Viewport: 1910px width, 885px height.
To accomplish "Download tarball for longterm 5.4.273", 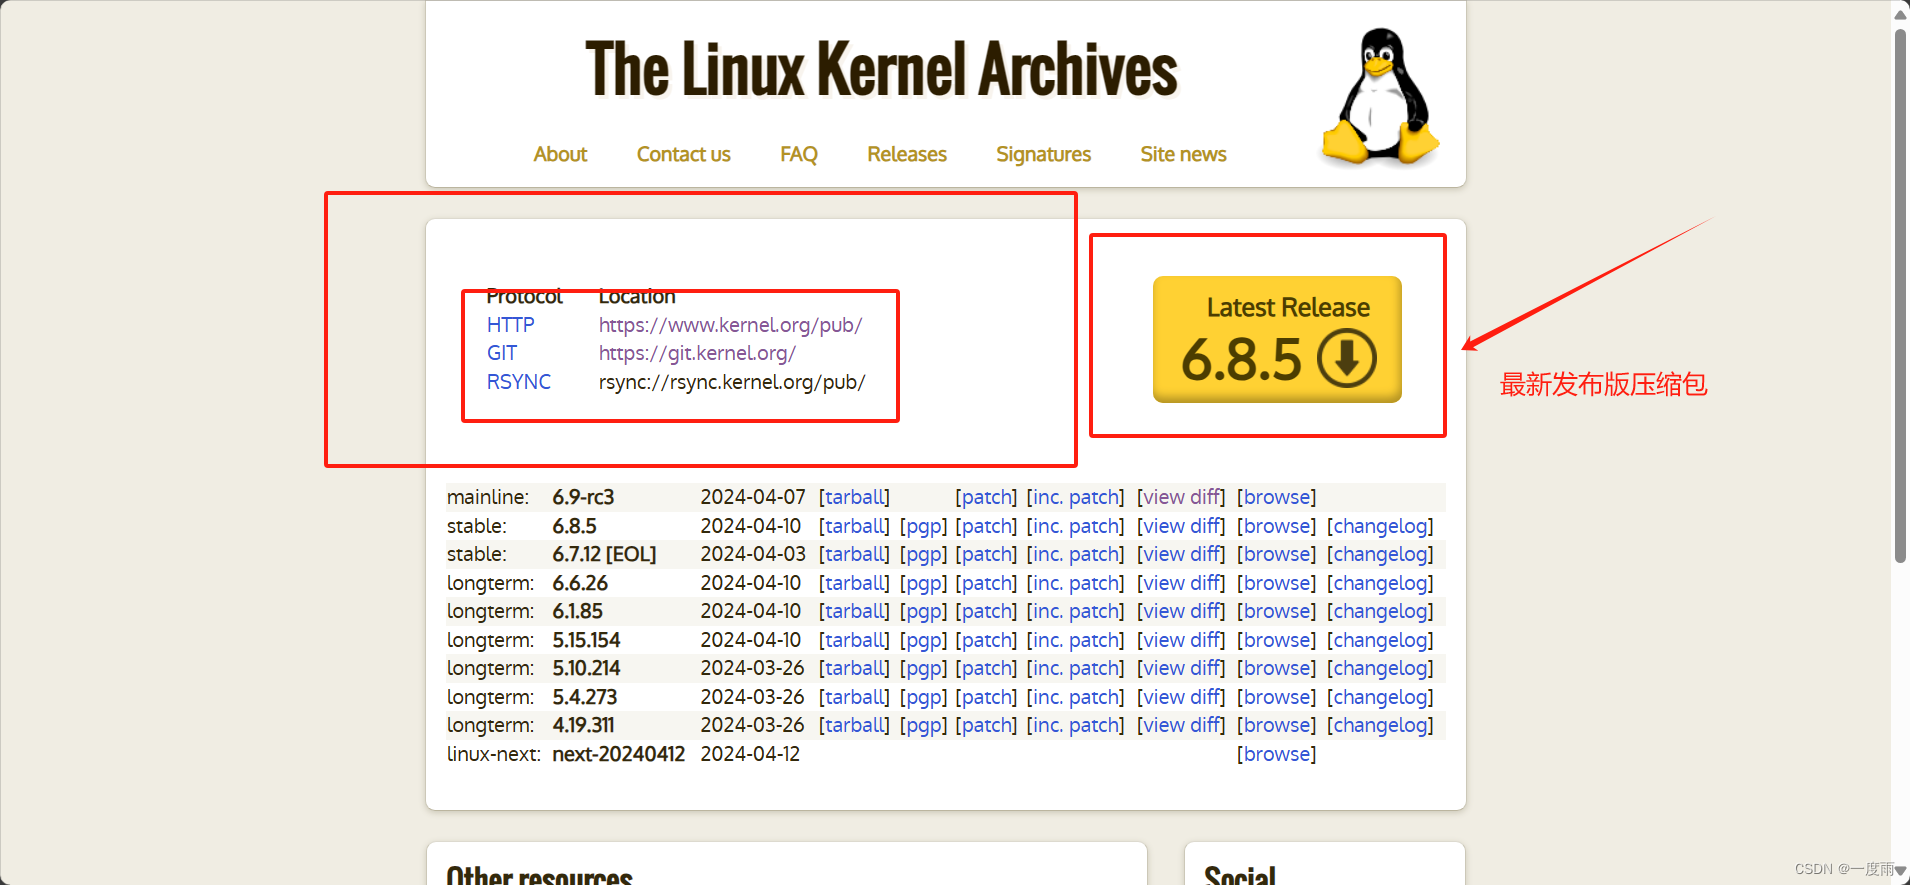I will pos(854,697).
